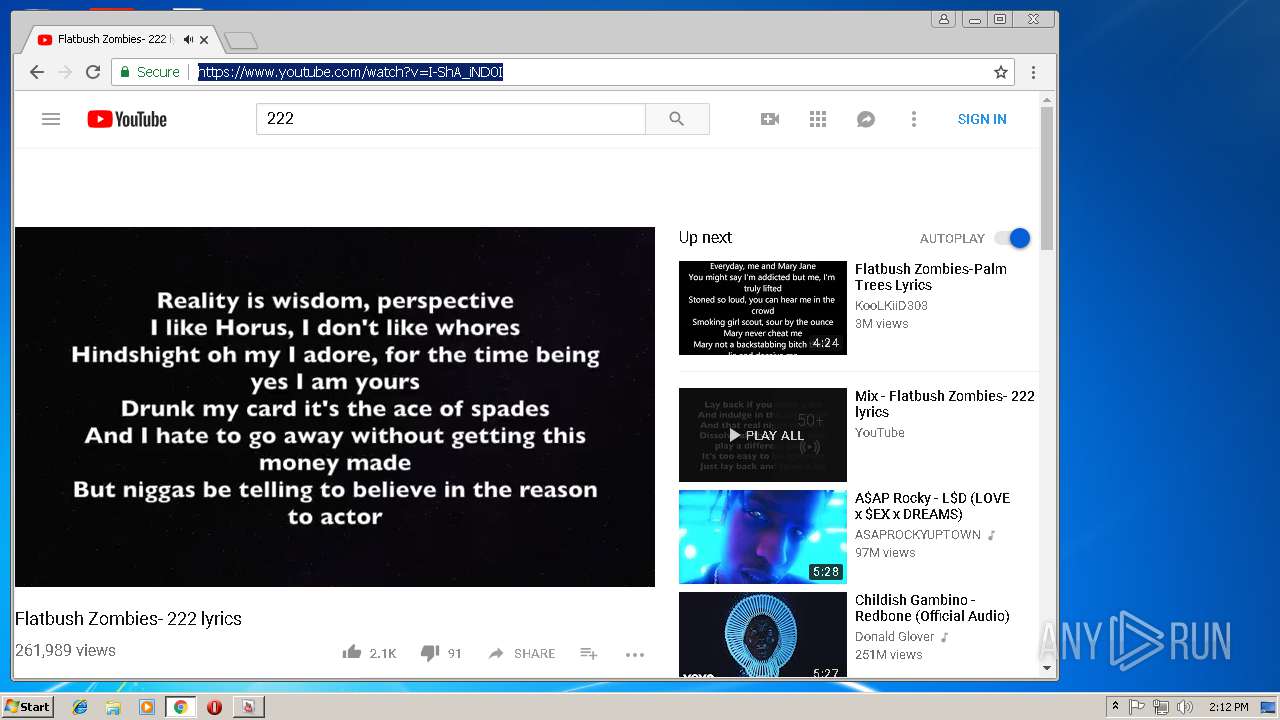Open more actions ellipsis under video
This screenshot has height=720, width=1280.
click(x=635, y=654)
